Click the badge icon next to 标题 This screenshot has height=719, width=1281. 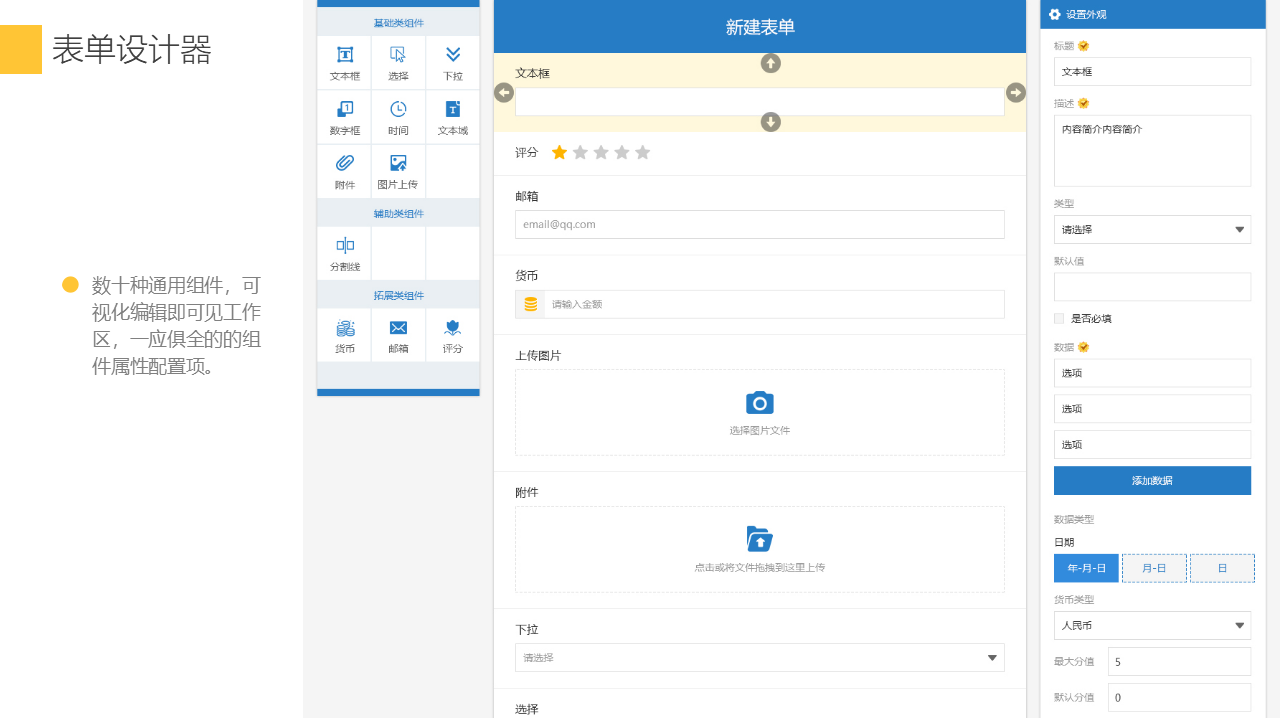[1083, 46]
